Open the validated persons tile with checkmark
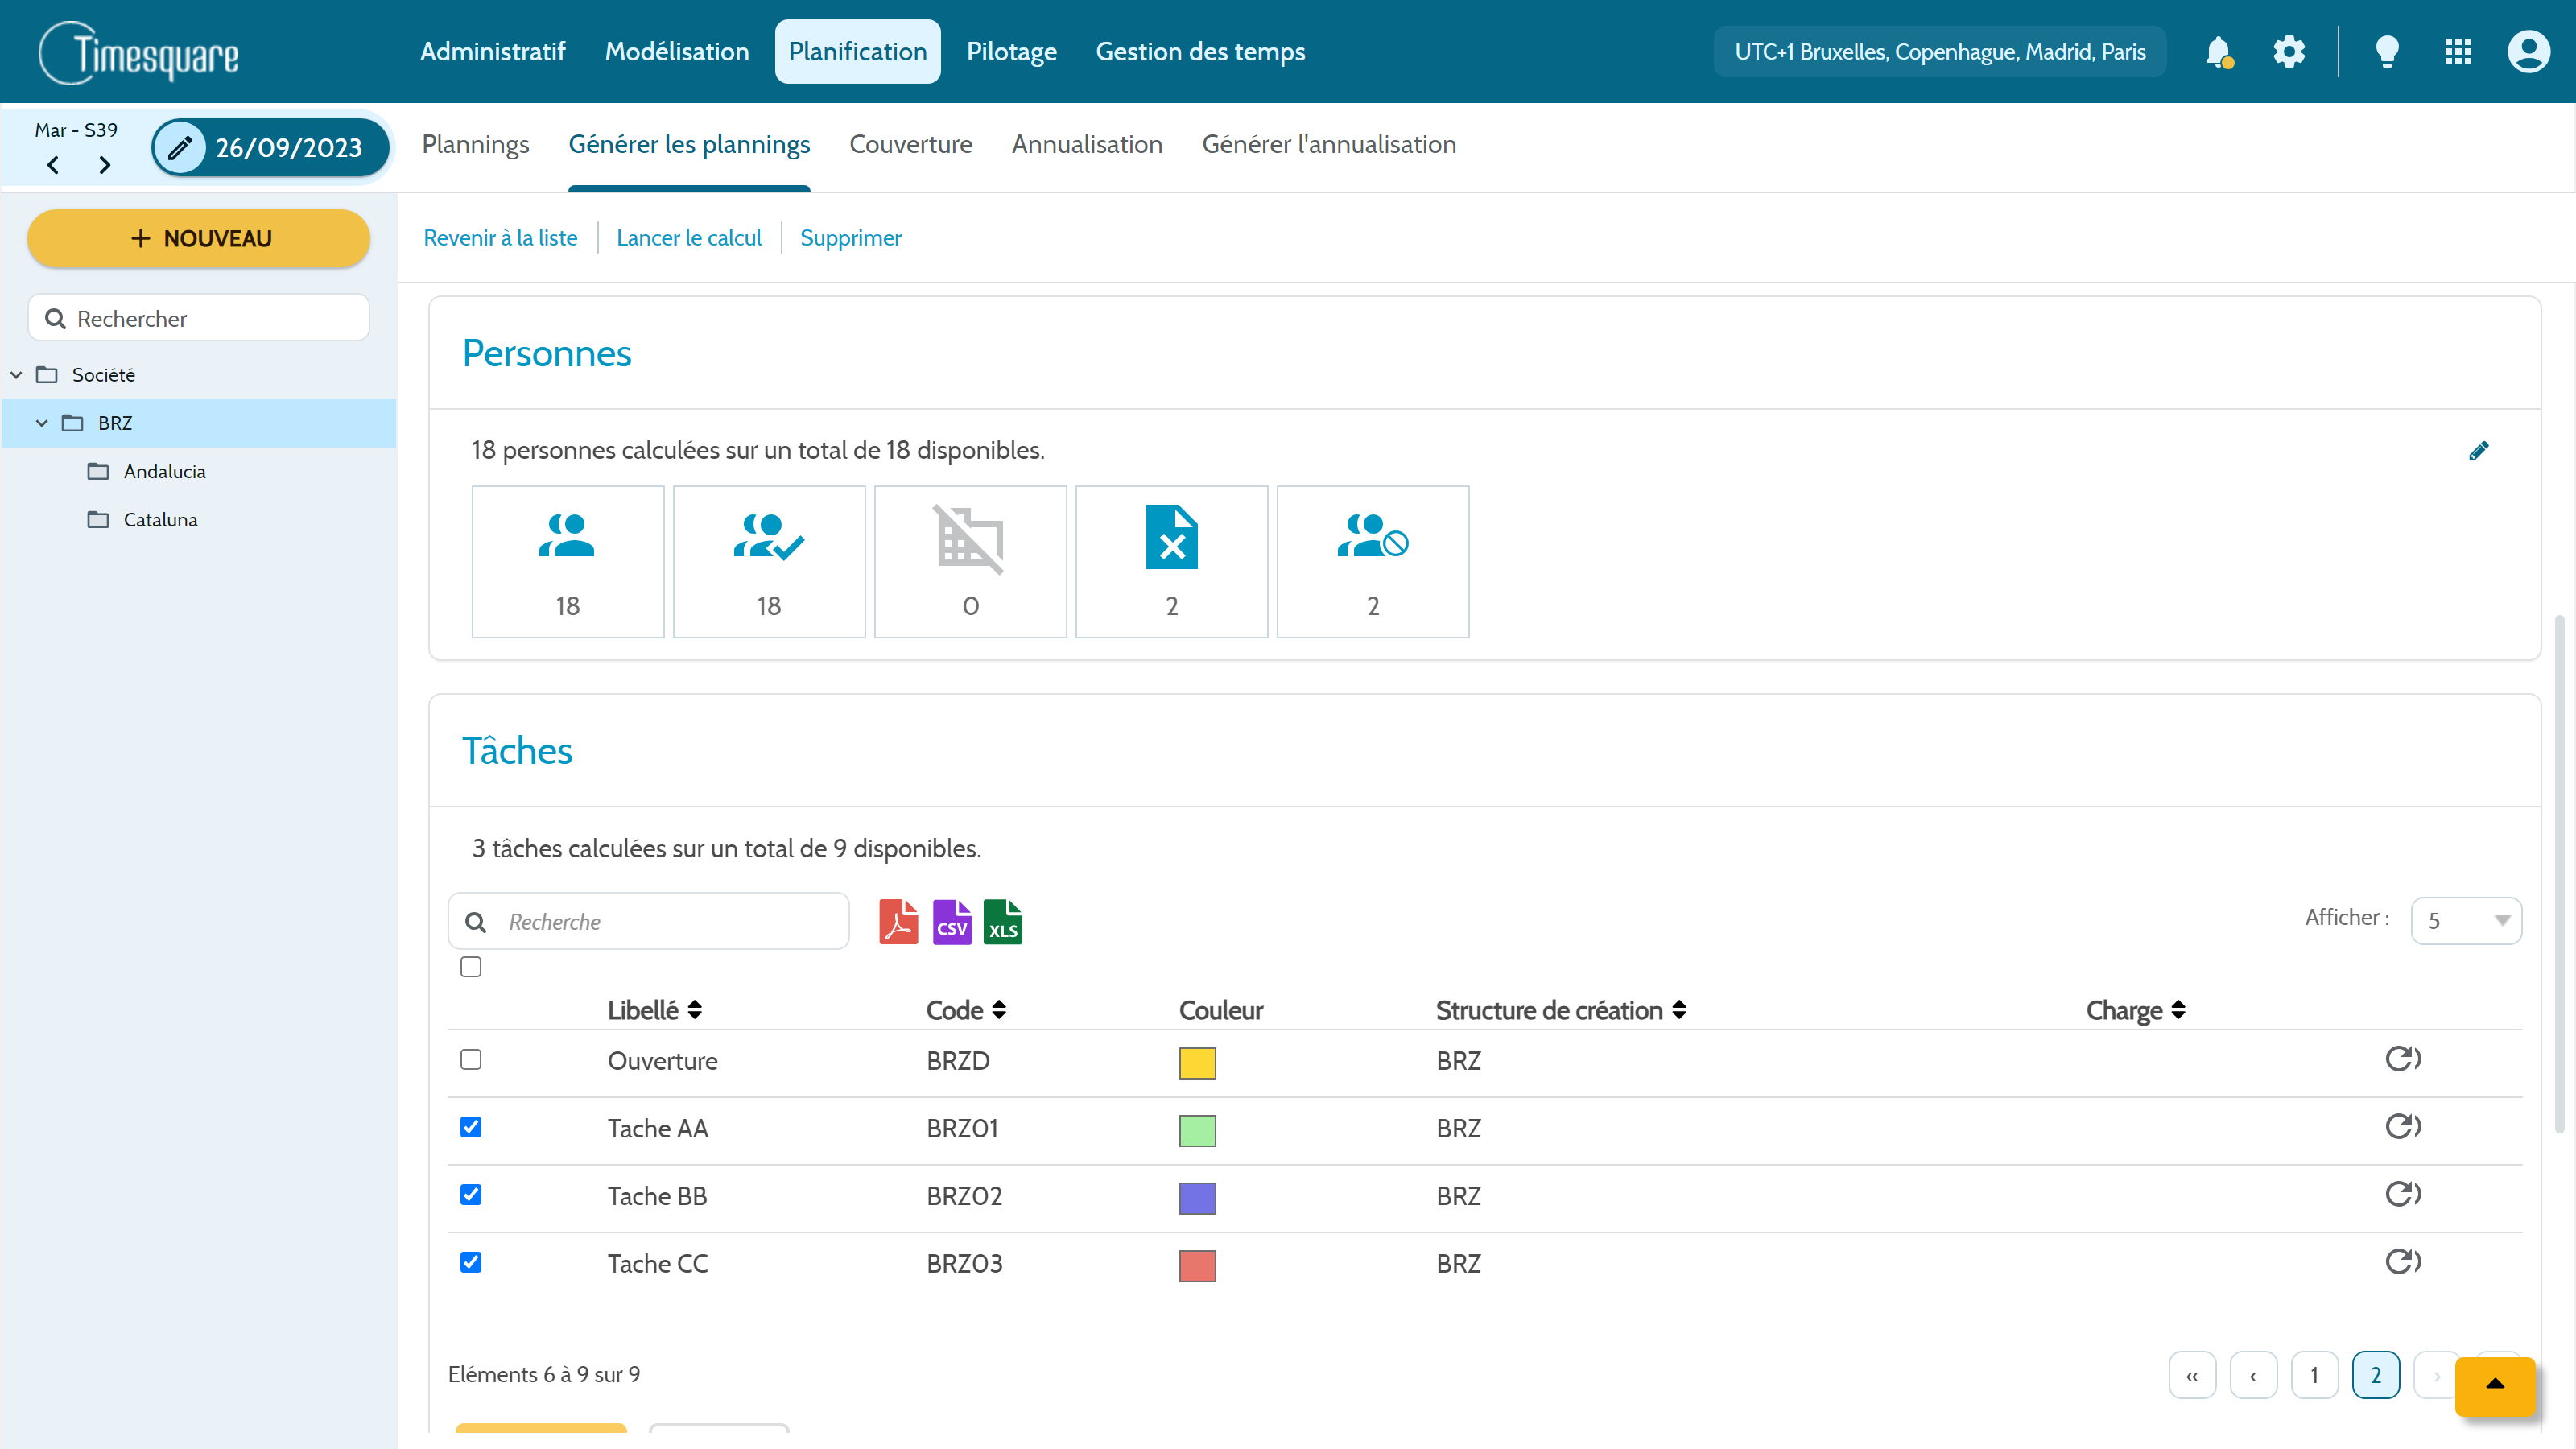Viewport: 2576px width, 1449px height. 769,562
